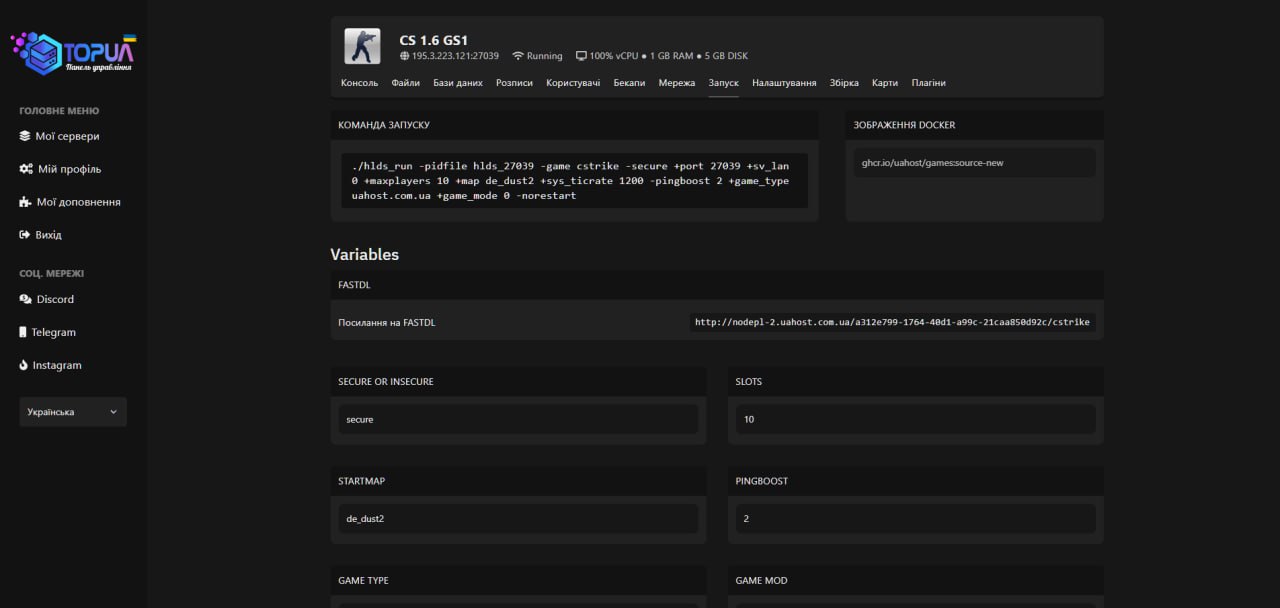Go to the Бекапи tab
The image size is (1280, 608).
(629, 83)
